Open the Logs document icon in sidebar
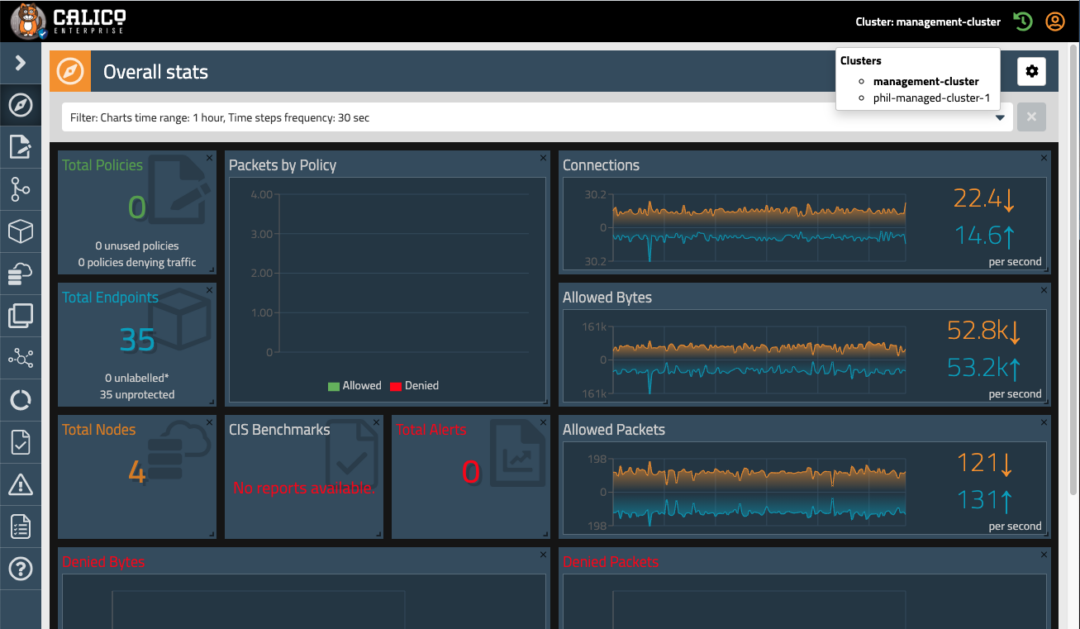Image resolution: width=1080 pixels, height=629 pixels. (x=21, y=526)
